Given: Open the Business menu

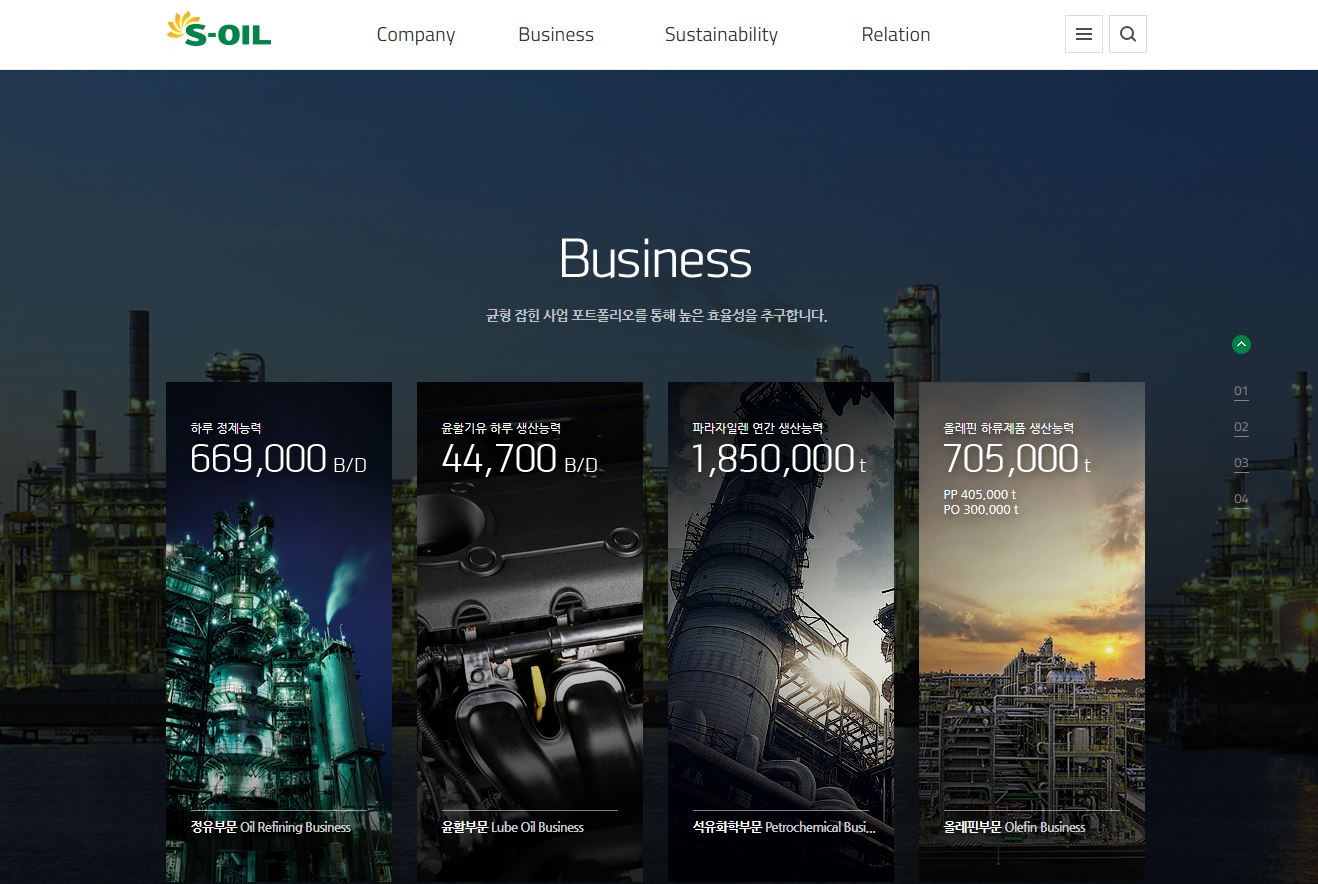Looking at the screenshot, I should coord(556,34).
